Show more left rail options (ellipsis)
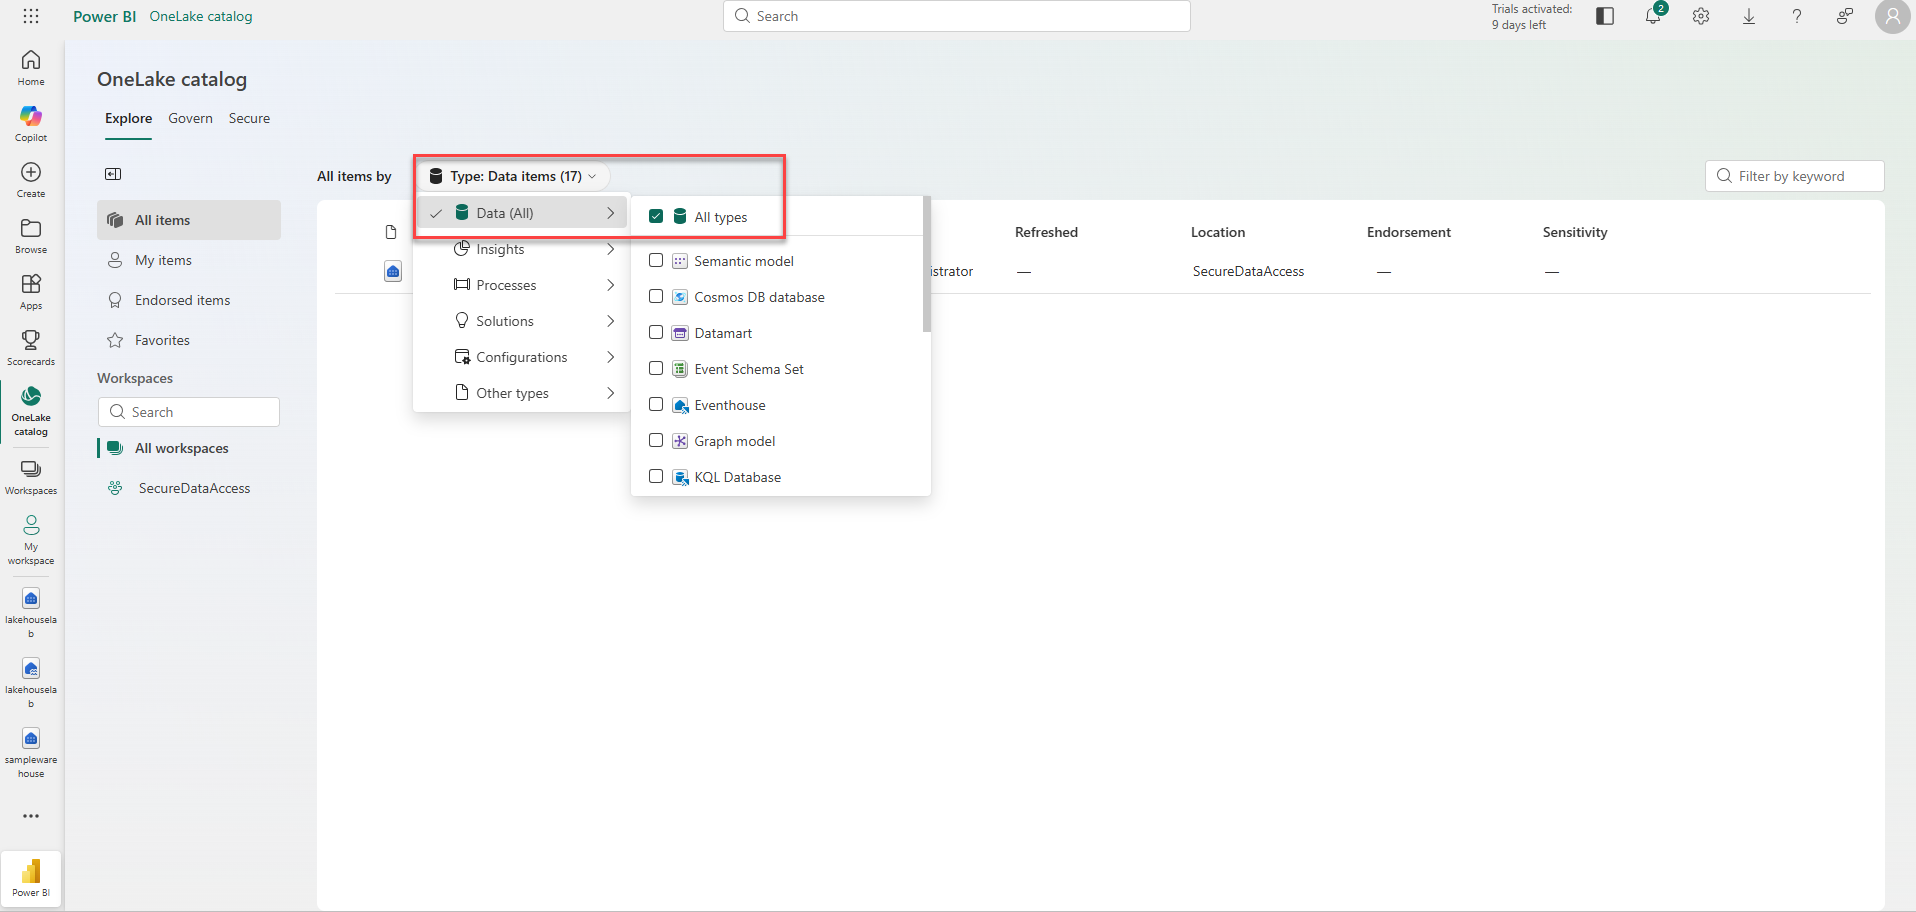This screenshot has height=912, width=1916. pyautogui.click(x=31, y=816)
